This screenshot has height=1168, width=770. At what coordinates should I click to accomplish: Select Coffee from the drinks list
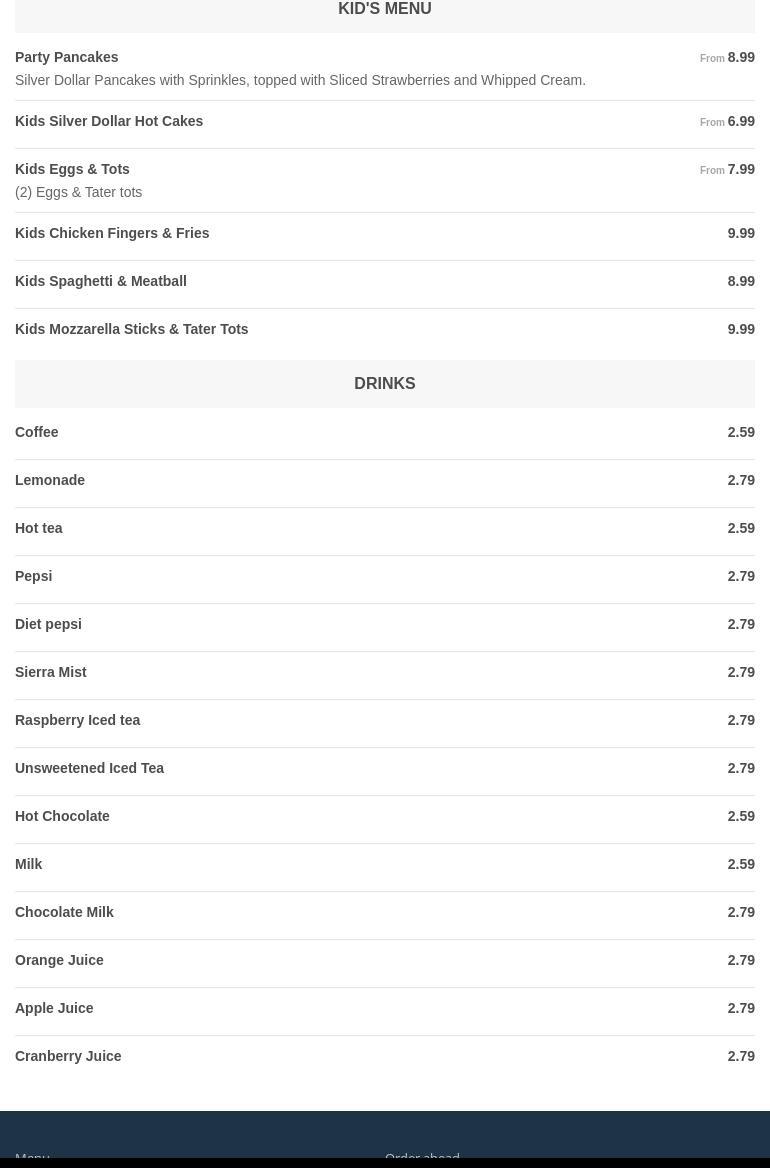tap(37, 432)
